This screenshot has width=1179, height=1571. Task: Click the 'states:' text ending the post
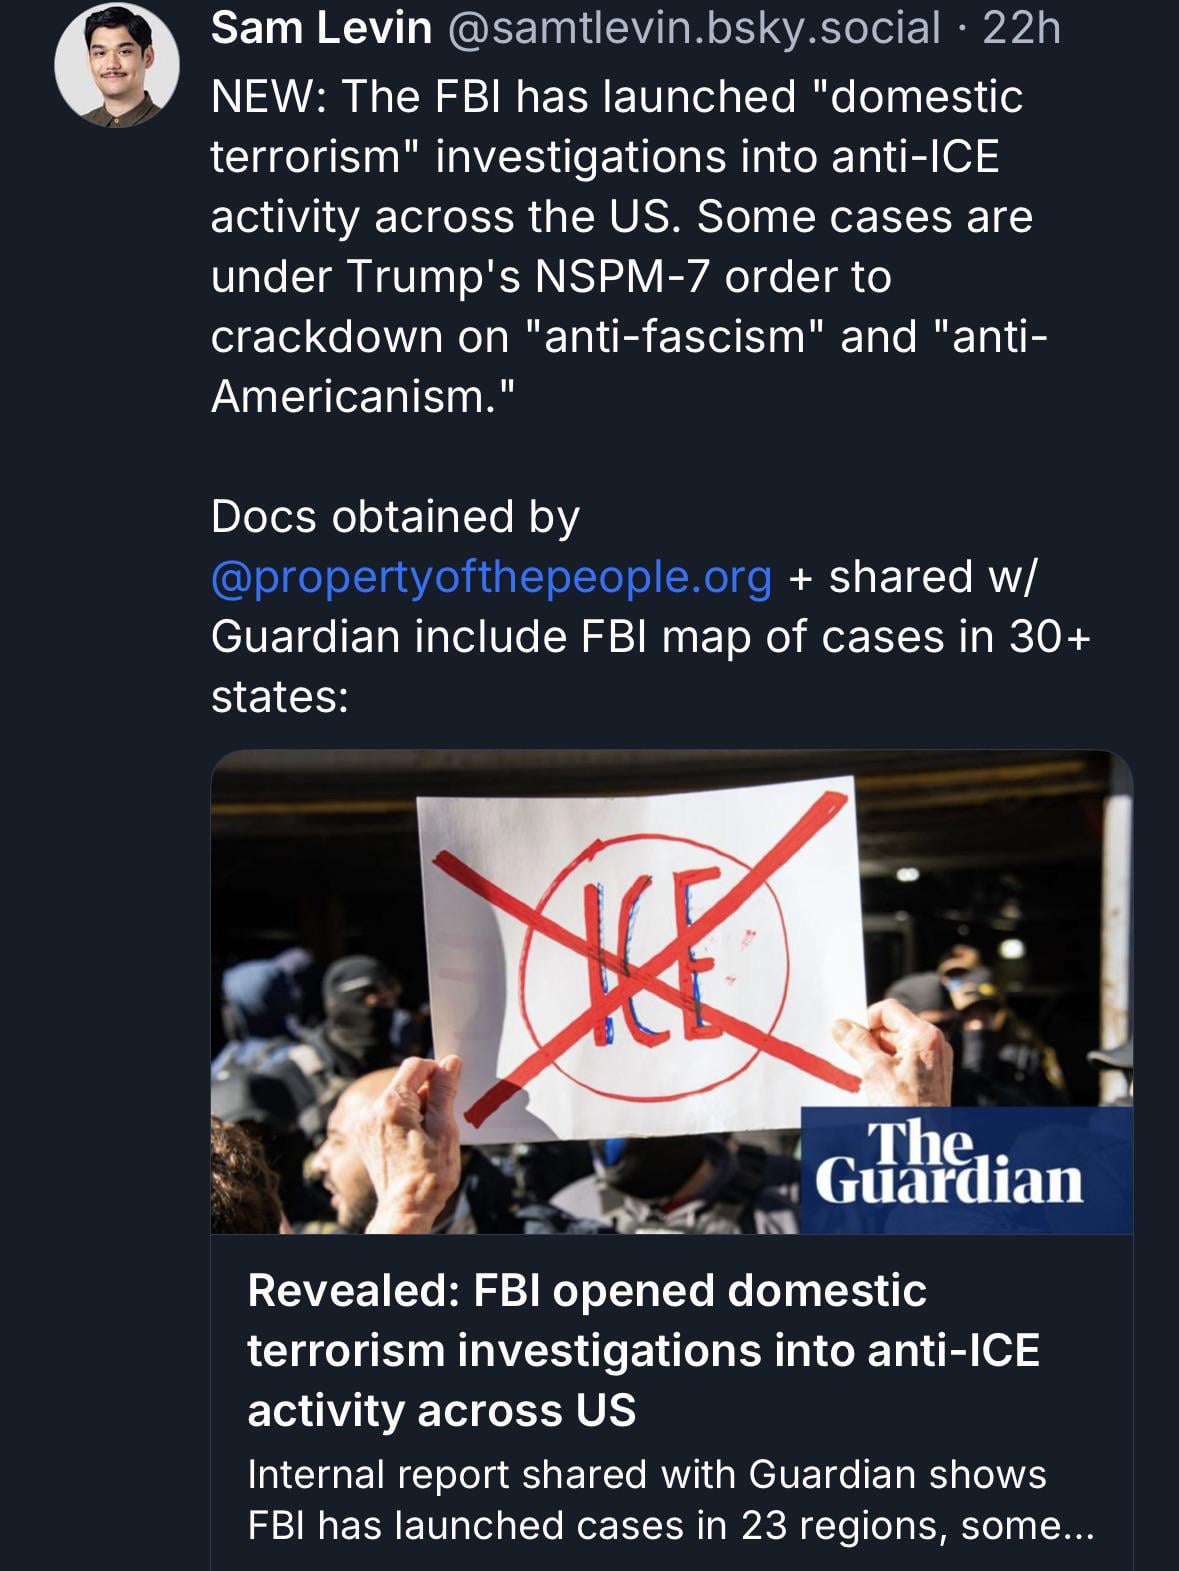(x=279, y=697)
